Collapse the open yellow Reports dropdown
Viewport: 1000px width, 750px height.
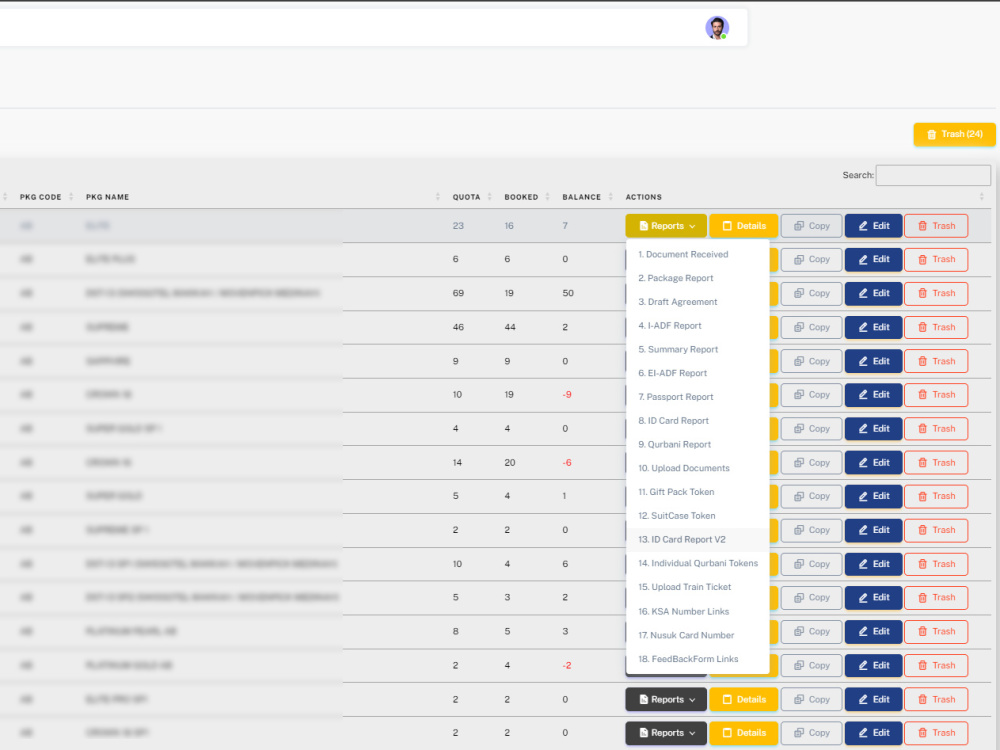pyautogui.click(x=666, y=226)
